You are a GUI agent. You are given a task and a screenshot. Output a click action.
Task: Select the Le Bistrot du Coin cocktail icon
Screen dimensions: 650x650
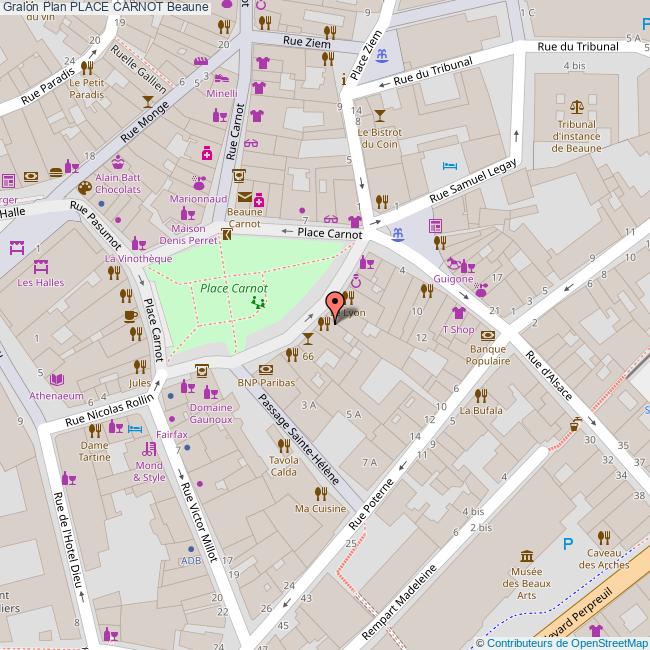point(379,115)
